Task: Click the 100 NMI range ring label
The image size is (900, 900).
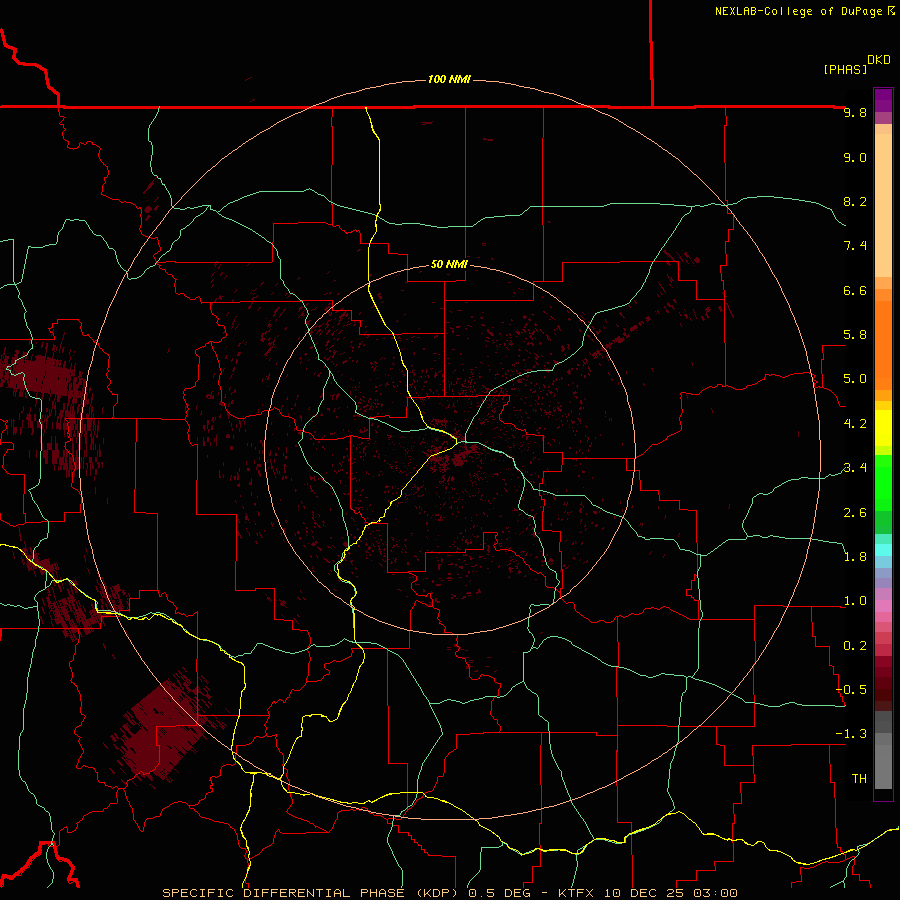Action: point(449,79)
